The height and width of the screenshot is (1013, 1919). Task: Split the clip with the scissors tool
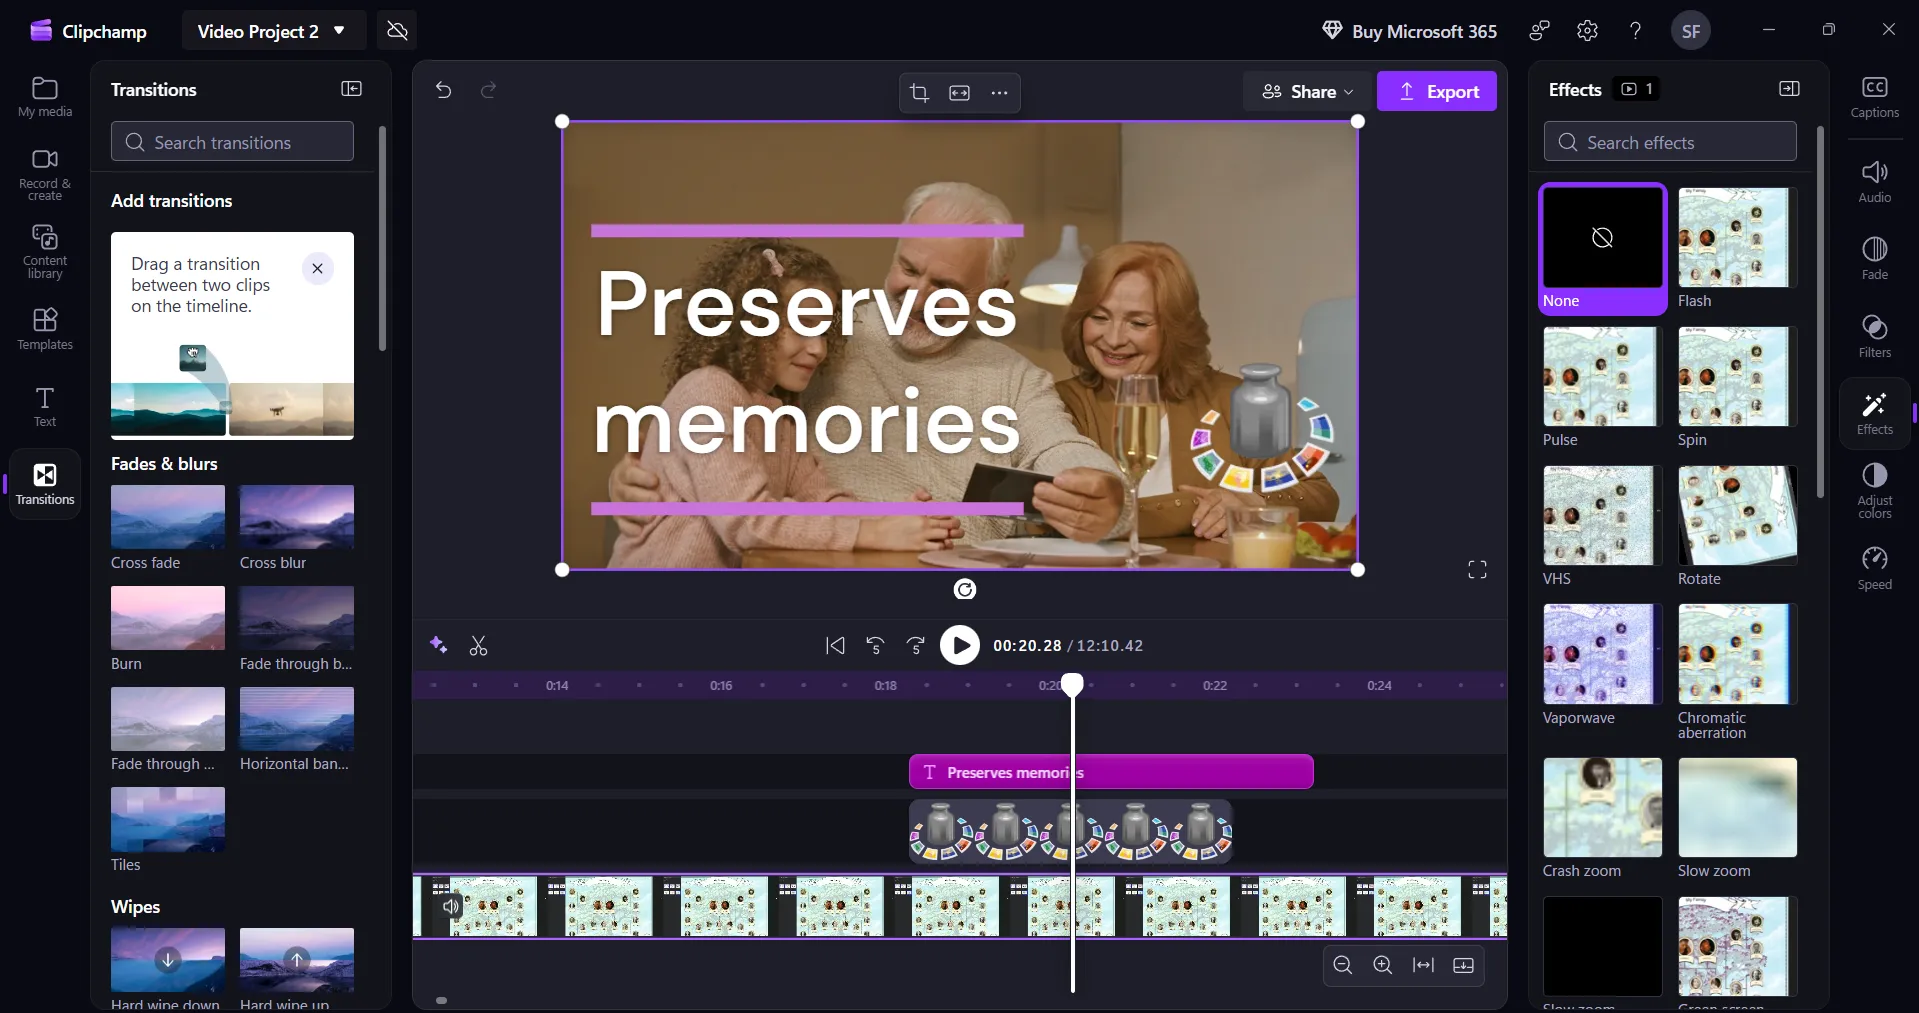coord(478,646)
